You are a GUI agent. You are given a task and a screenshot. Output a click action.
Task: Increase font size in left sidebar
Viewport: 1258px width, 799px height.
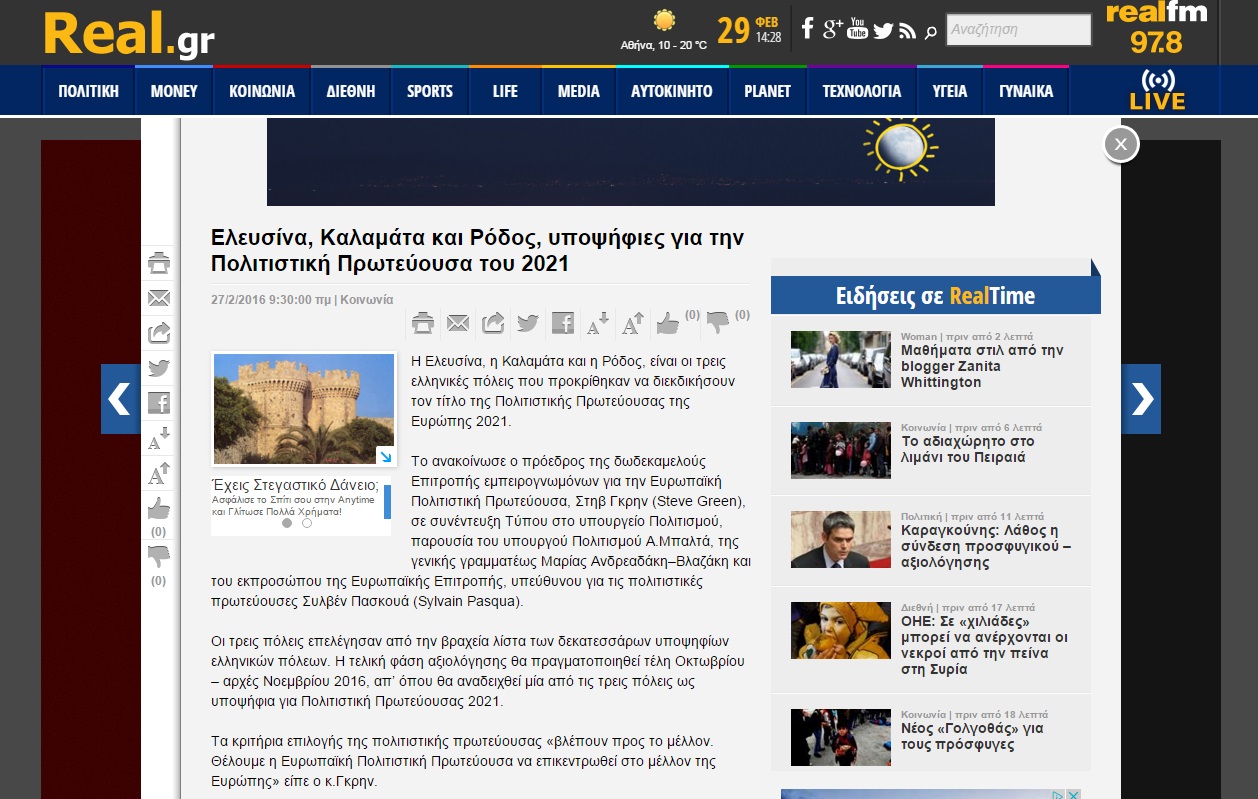coord(159,472)
